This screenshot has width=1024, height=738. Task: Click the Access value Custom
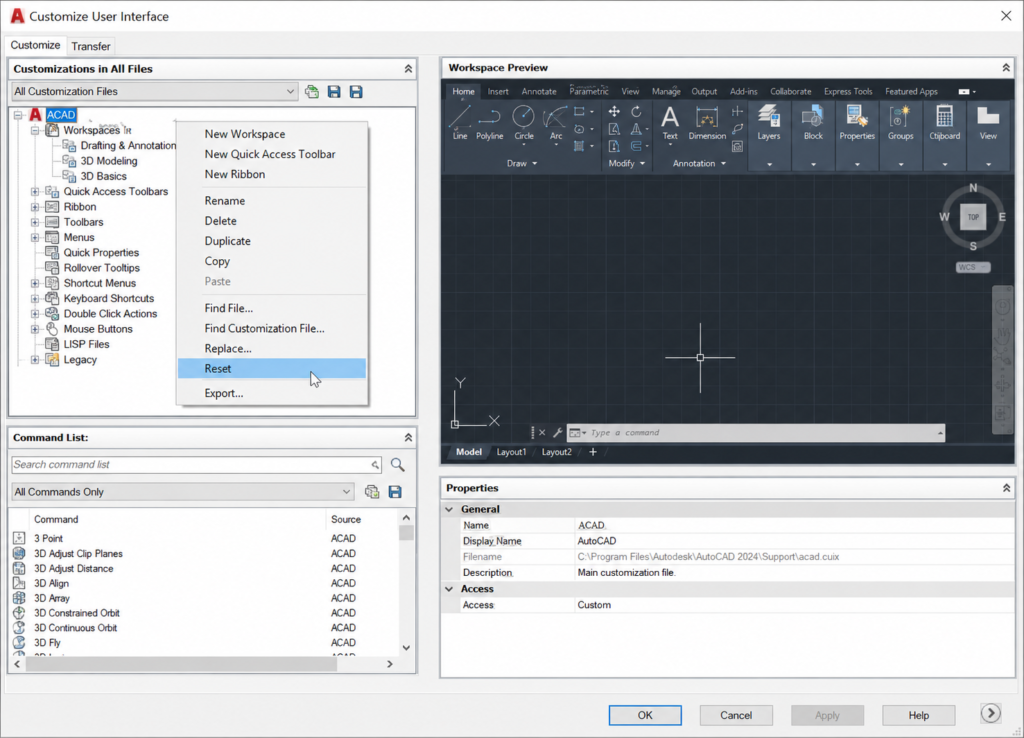click(594, 605)
